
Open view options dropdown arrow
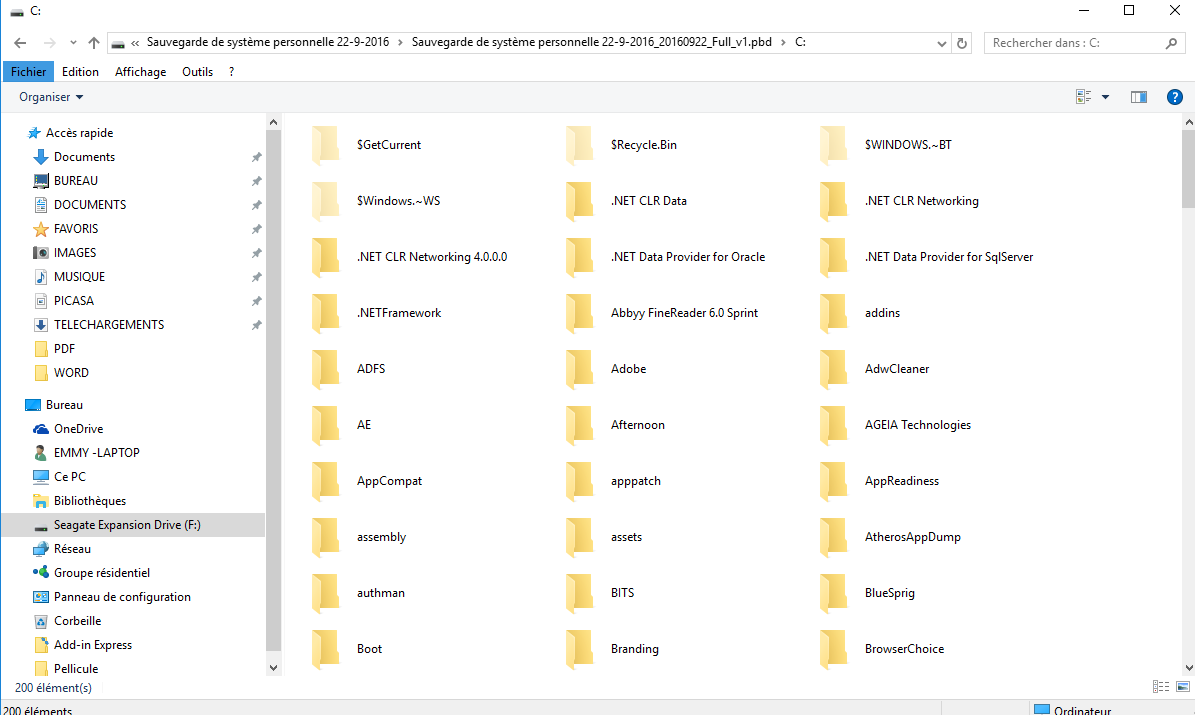coord(1105,97)
